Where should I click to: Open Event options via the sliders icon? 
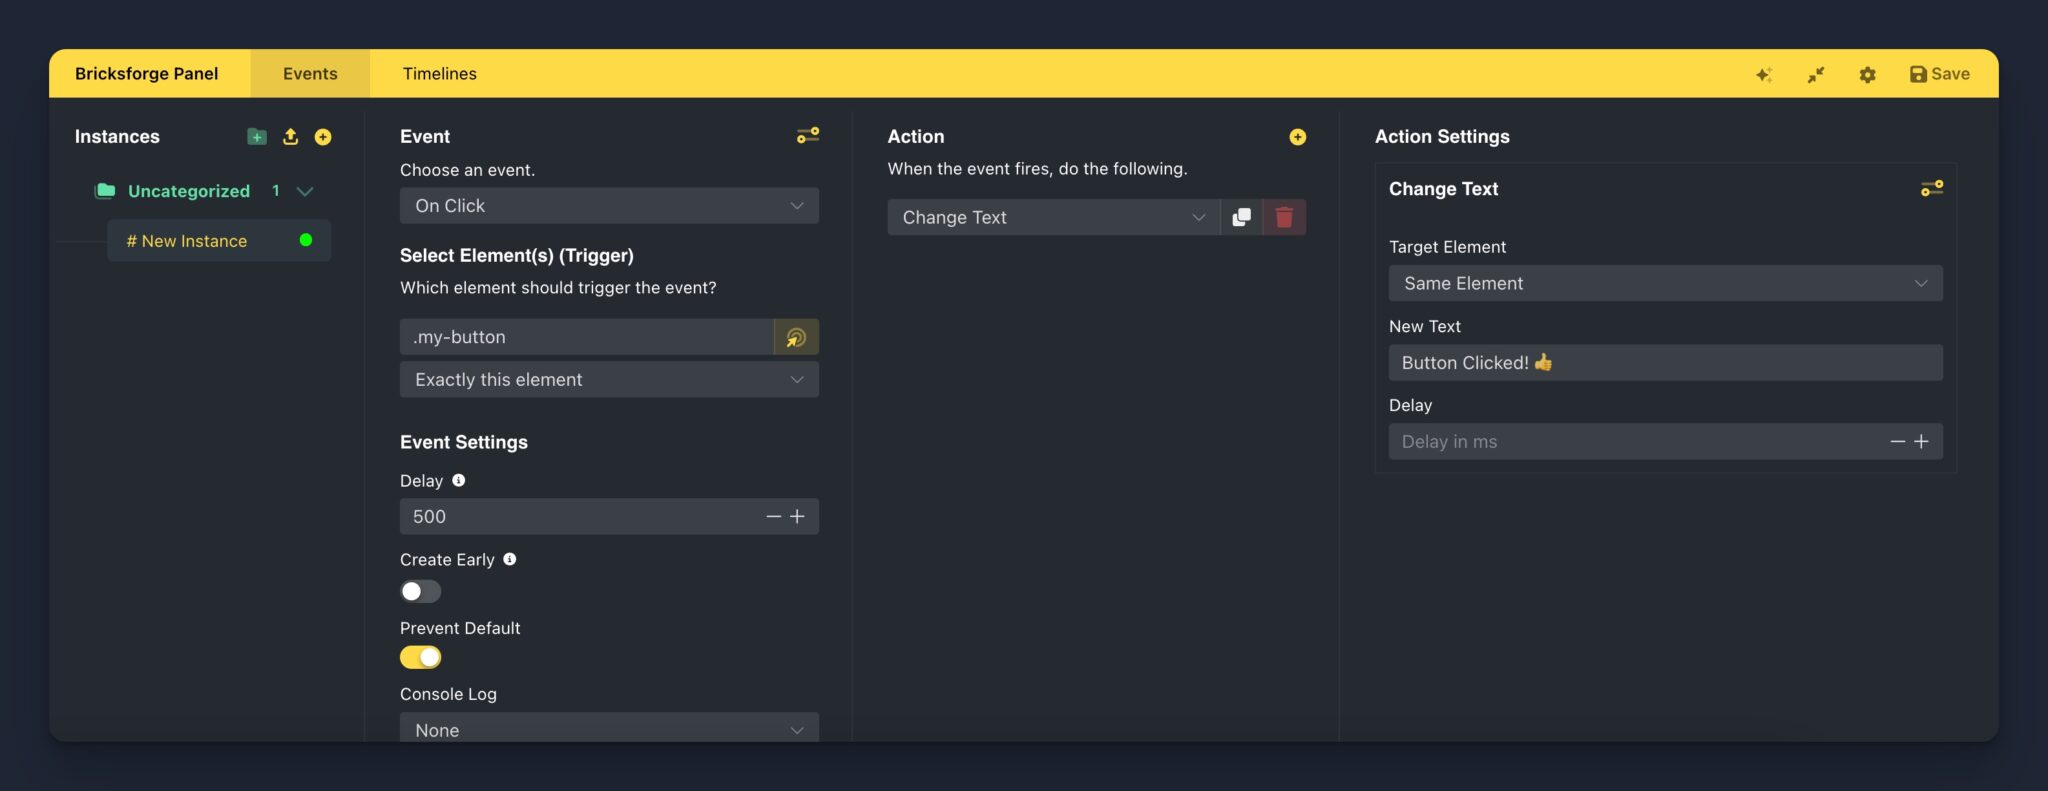(x=808, y=135)
